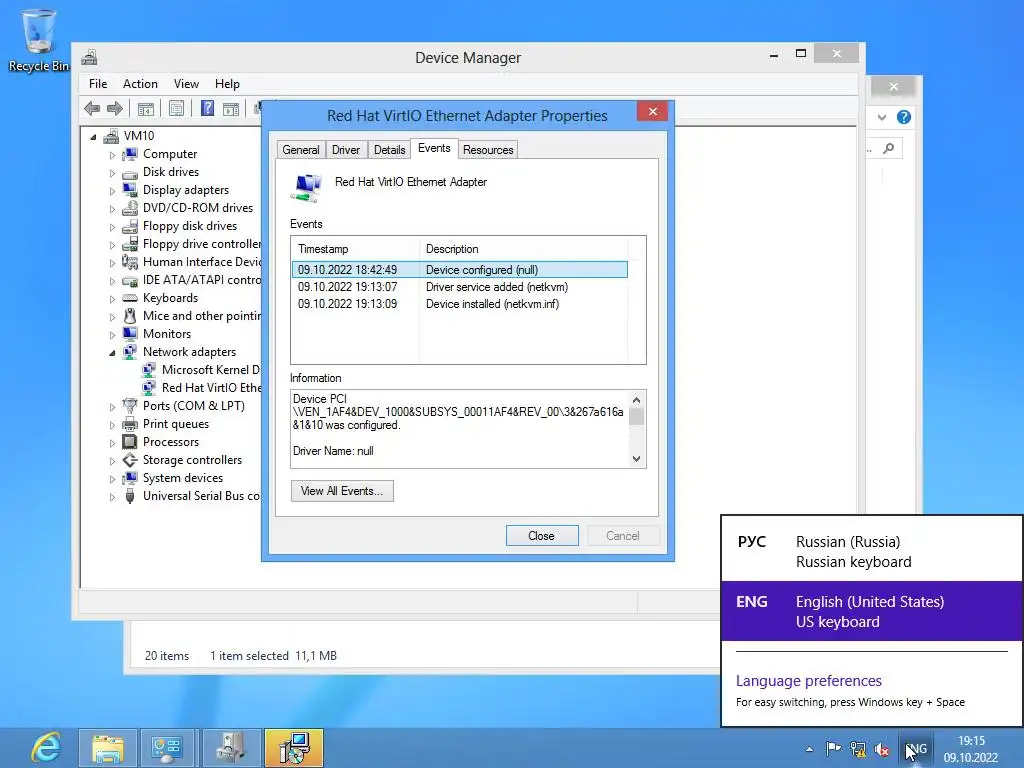Click the blue Help question-mark toolbar icon

point(207,108)
